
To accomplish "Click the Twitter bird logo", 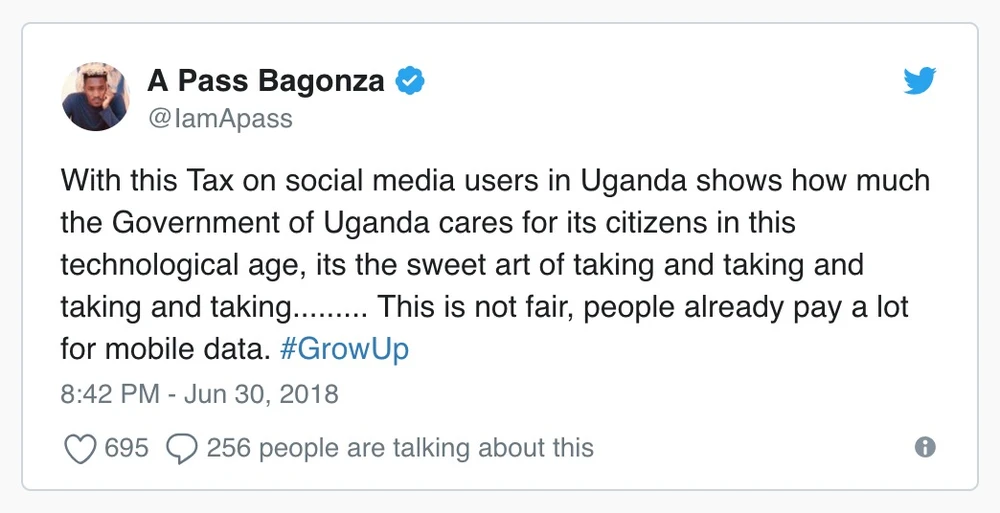I will [919, 81].
